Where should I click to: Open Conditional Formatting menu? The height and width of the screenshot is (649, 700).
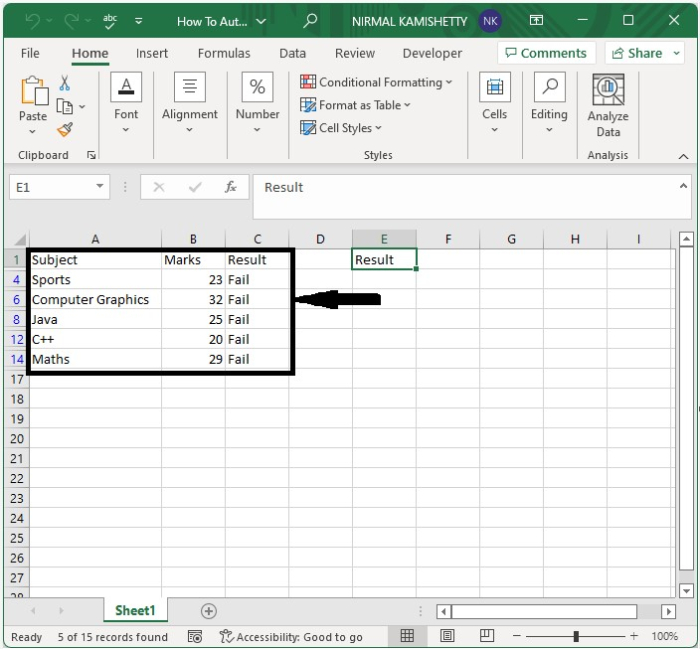click(376, 82)
